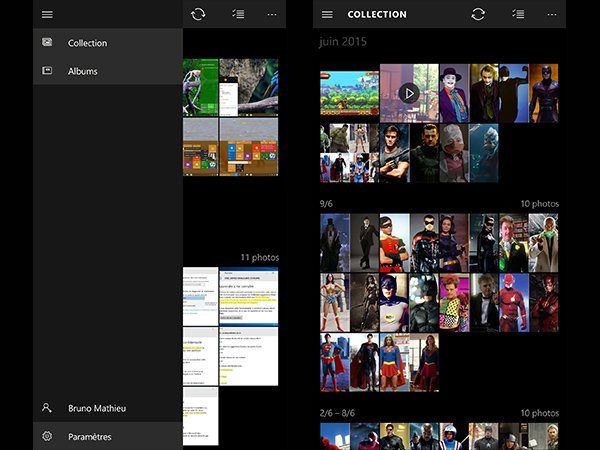Open more options ellipsis in right screen

pos(552,15)
